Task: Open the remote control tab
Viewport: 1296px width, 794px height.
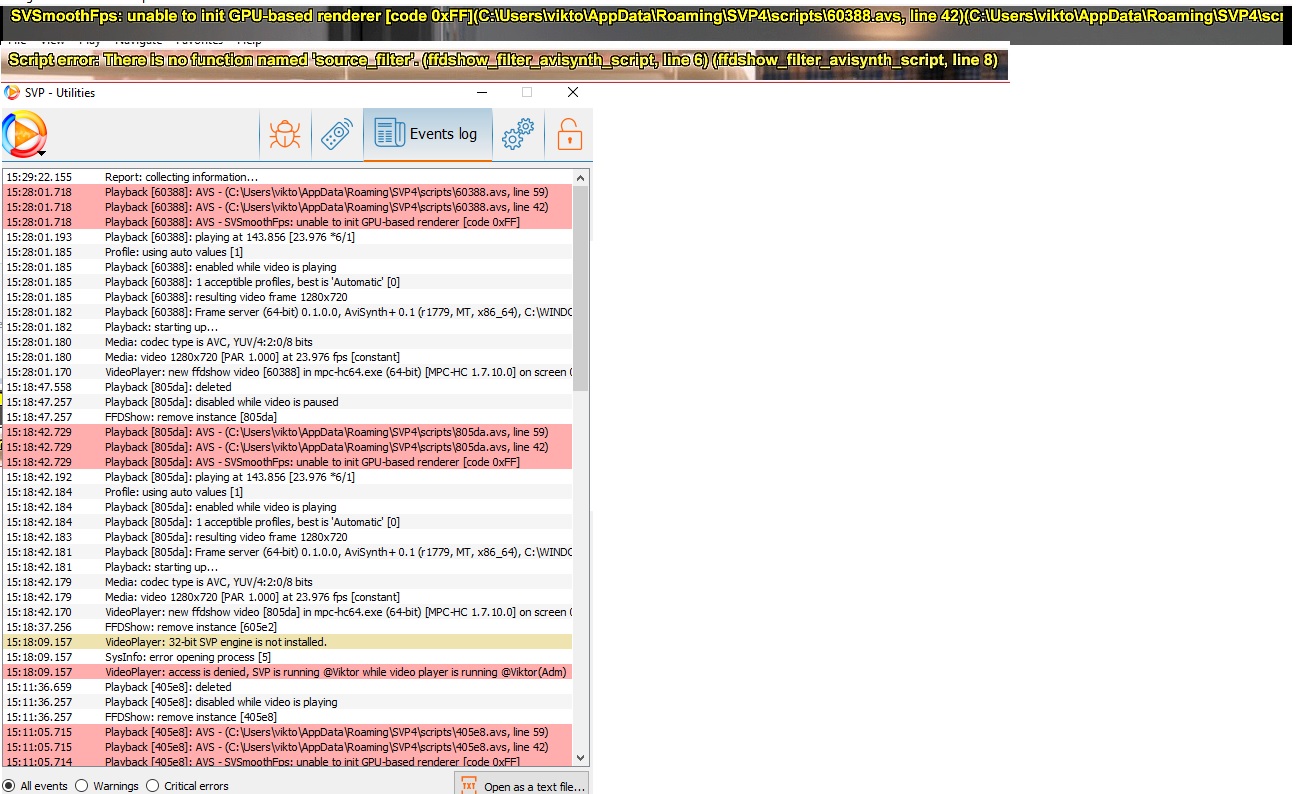Action: [x=337, y=135]
